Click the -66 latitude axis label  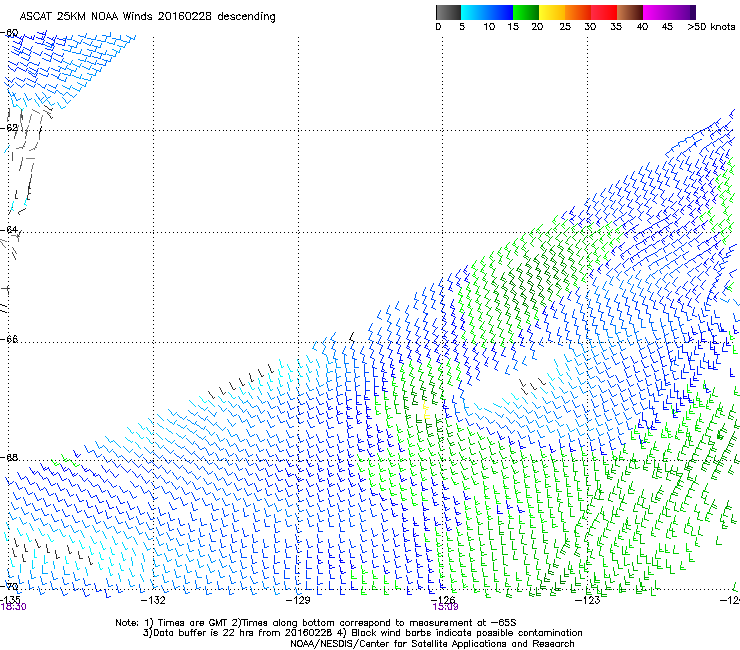9,340
